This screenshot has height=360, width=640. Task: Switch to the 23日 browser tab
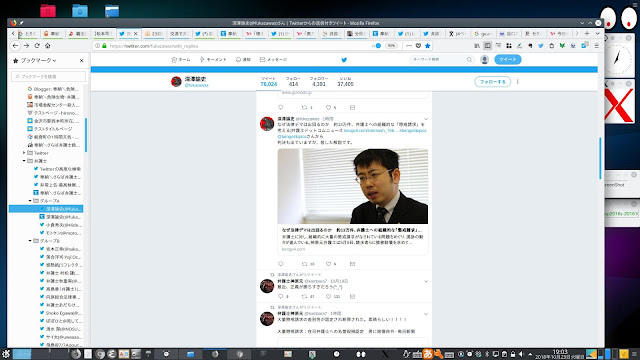point(154,33)
